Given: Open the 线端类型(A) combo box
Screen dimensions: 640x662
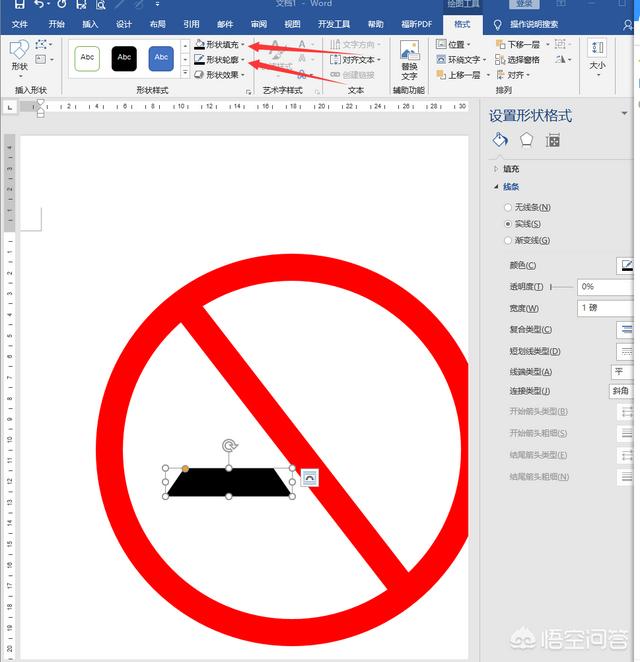Looking at the screenshot, I should click(x=621, y=372).
